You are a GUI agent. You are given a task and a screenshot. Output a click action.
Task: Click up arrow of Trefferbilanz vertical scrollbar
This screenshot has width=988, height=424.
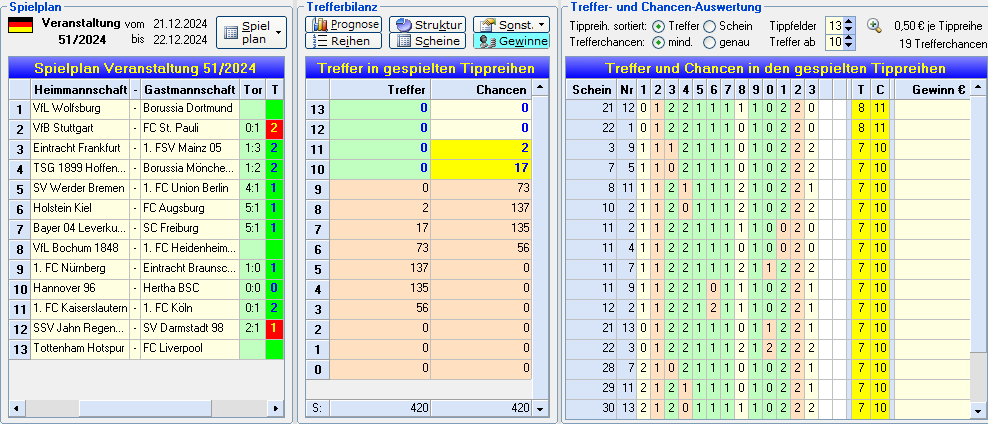tap(539, 86)
